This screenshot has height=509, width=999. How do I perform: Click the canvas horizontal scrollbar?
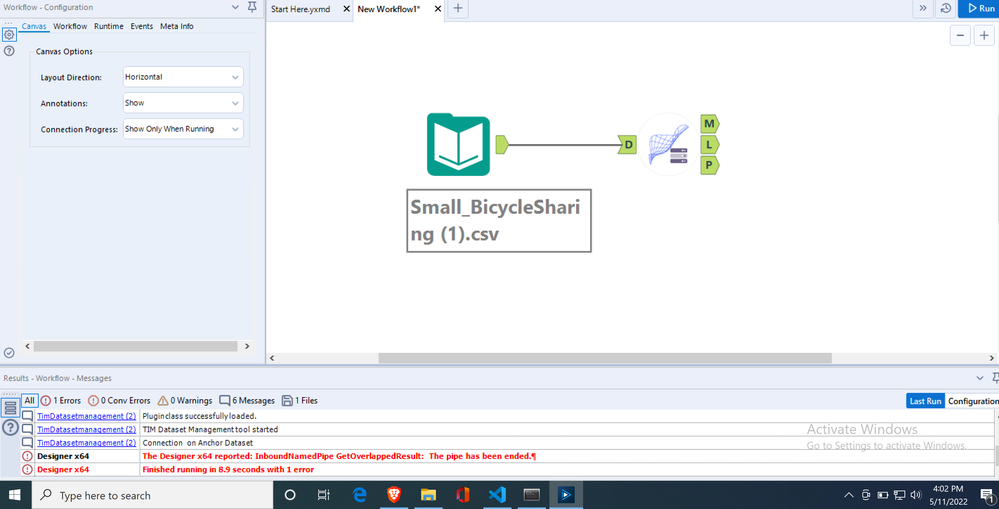point(605,358)
